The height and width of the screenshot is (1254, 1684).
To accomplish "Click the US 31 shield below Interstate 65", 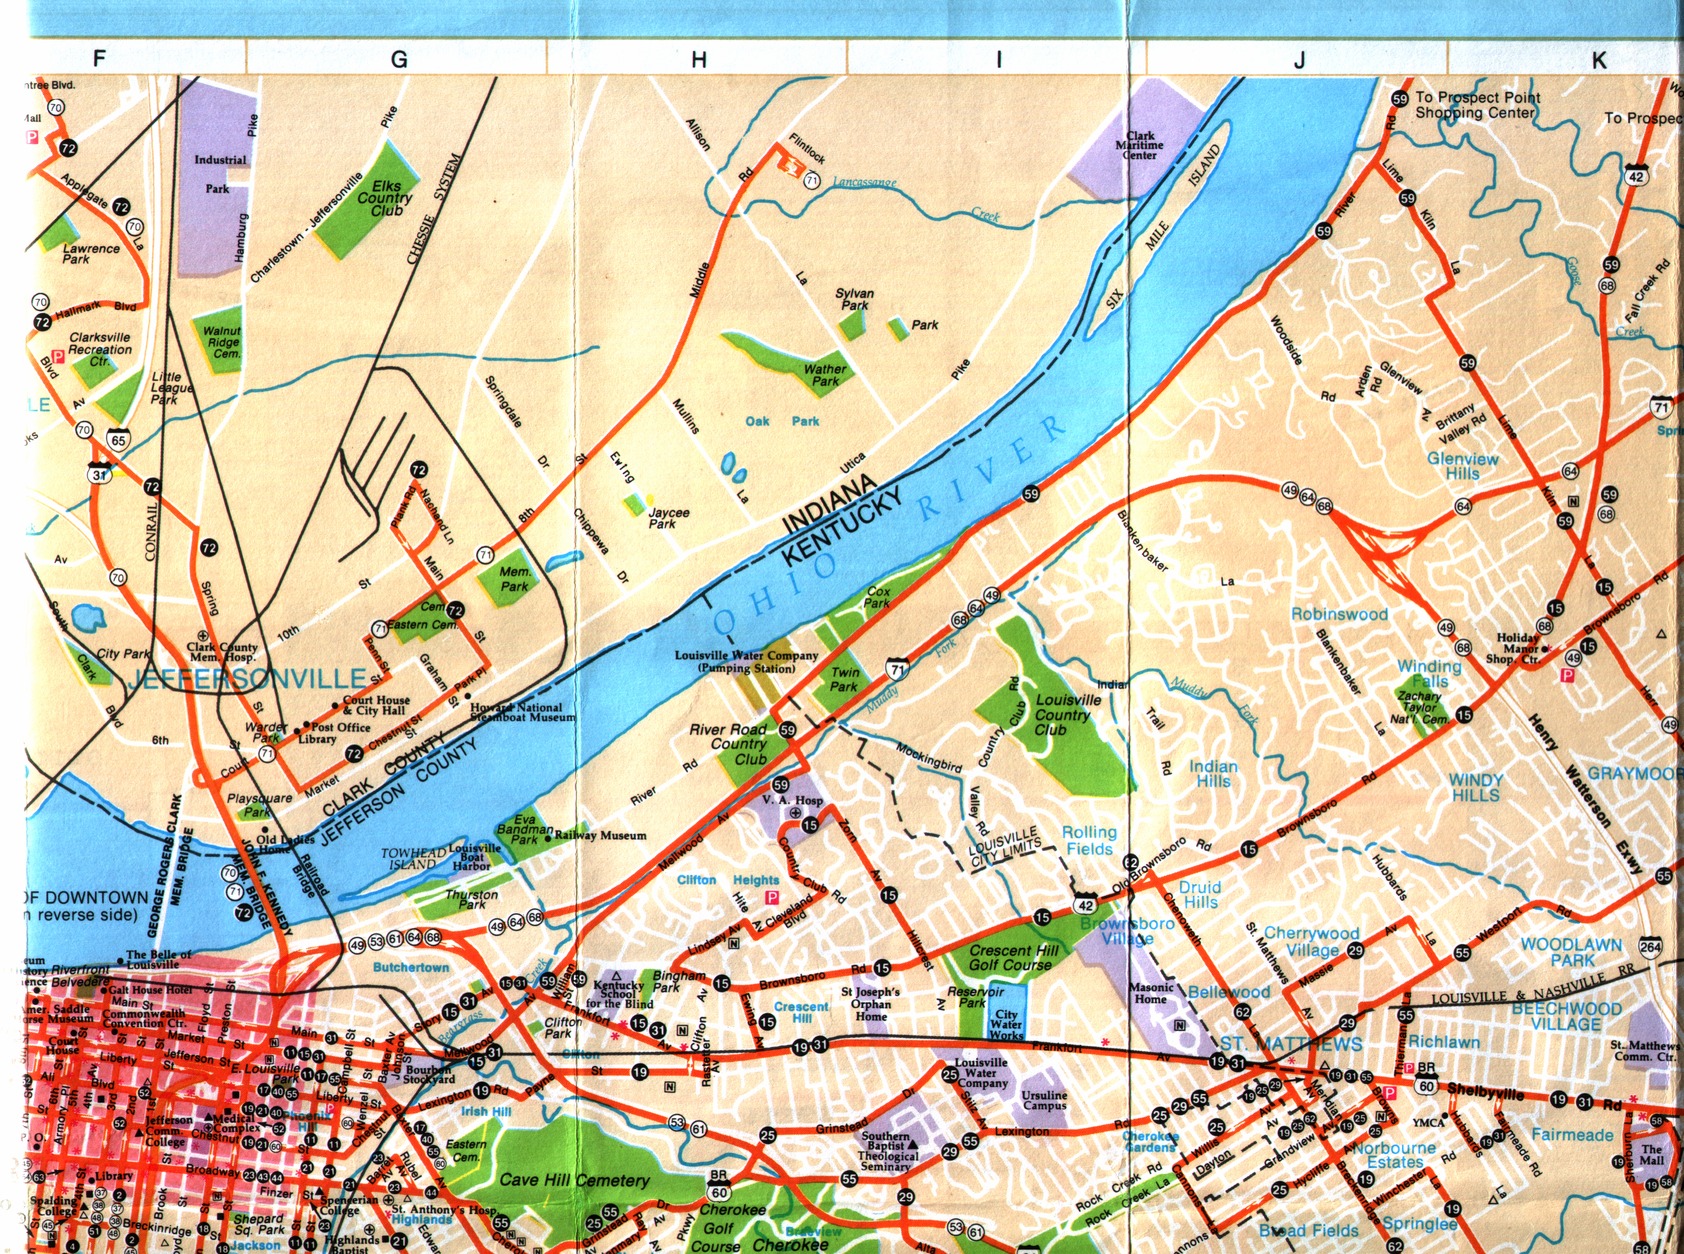I will click(99, 473).
